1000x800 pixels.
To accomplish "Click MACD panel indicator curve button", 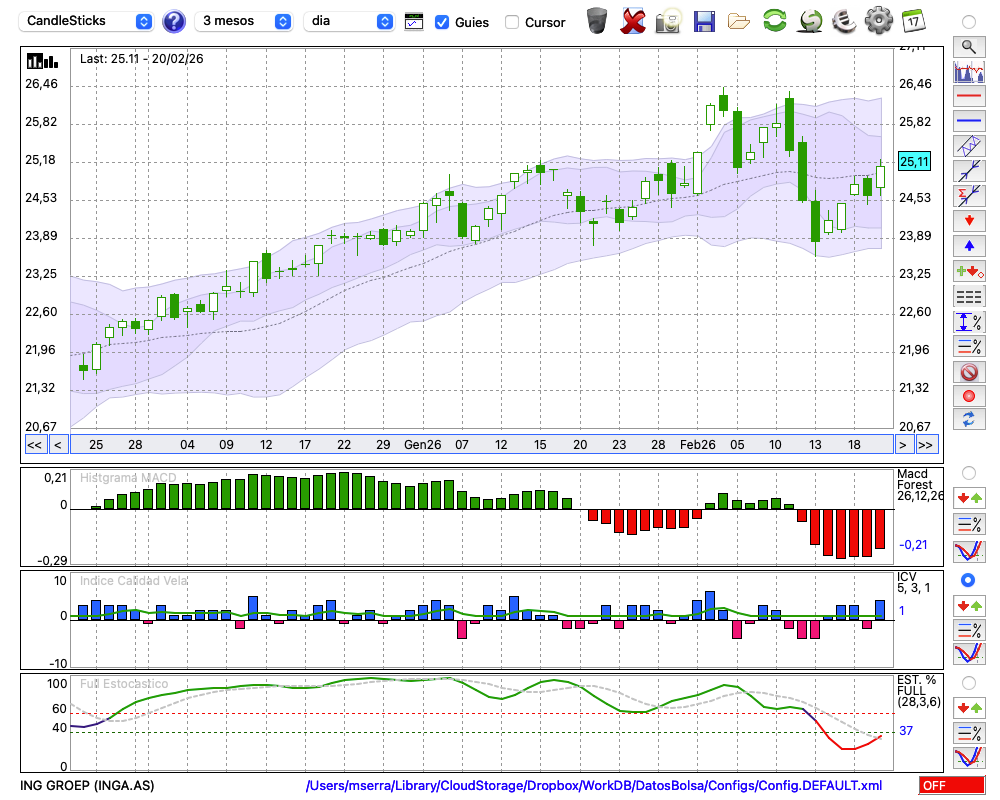I will coord(969,551).
